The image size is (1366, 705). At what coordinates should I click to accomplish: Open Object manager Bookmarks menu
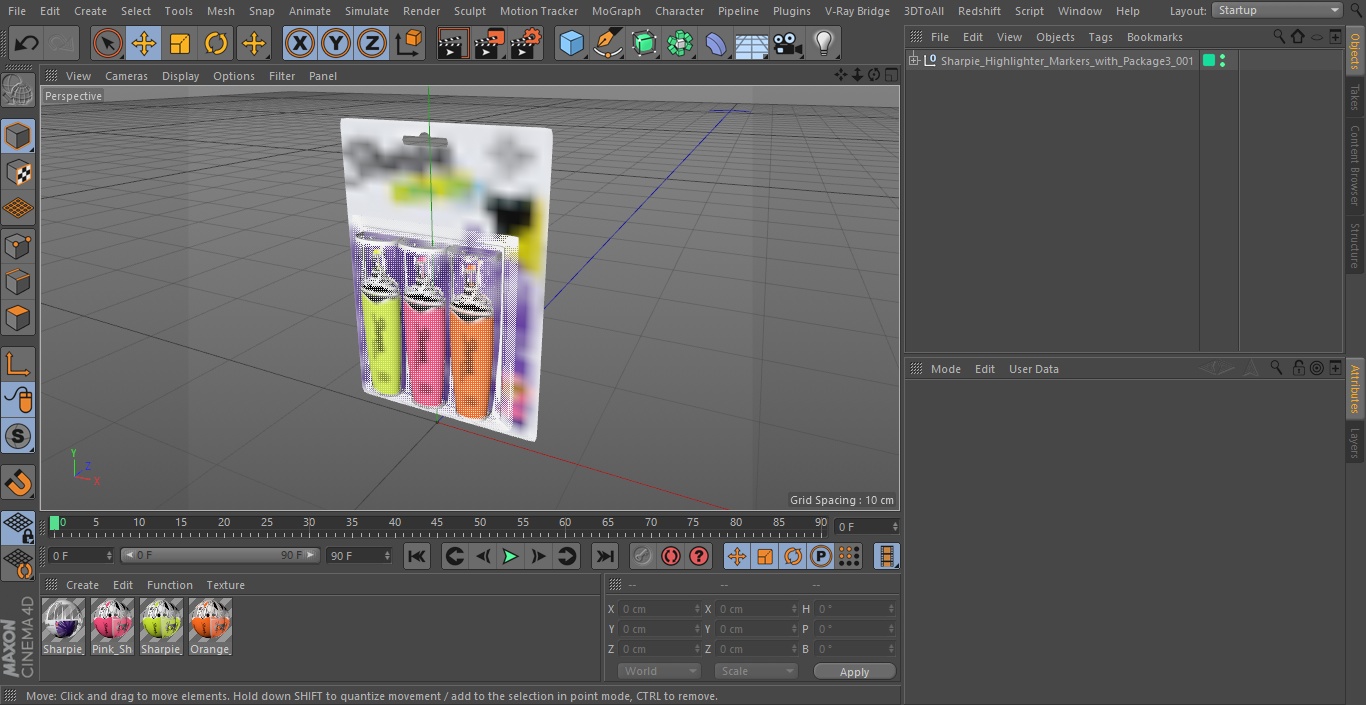1154,37
